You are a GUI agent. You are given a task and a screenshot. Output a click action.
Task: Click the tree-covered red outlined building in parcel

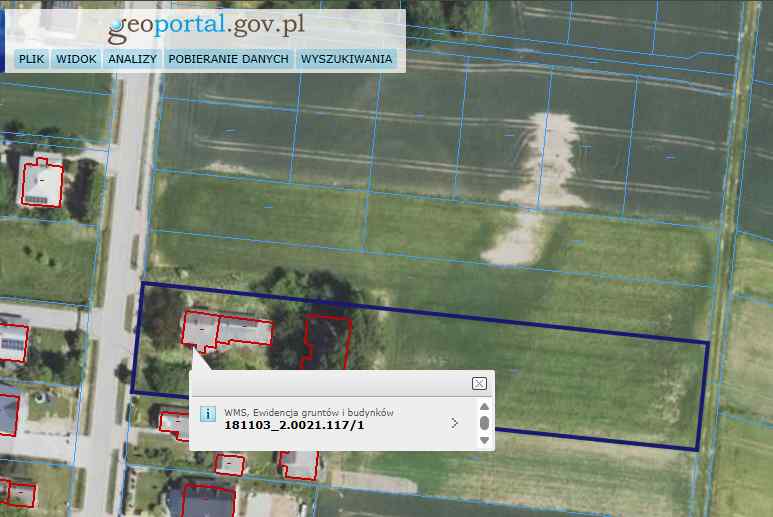tap(326, 342)
